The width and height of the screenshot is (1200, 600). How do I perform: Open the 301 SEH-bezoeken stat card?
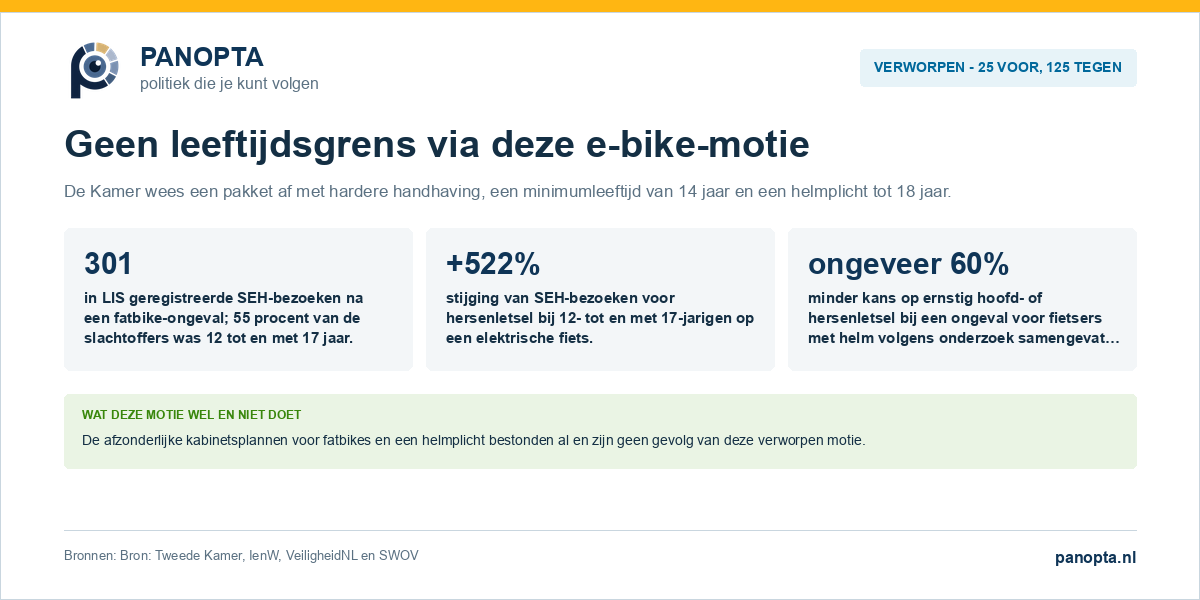238,299
